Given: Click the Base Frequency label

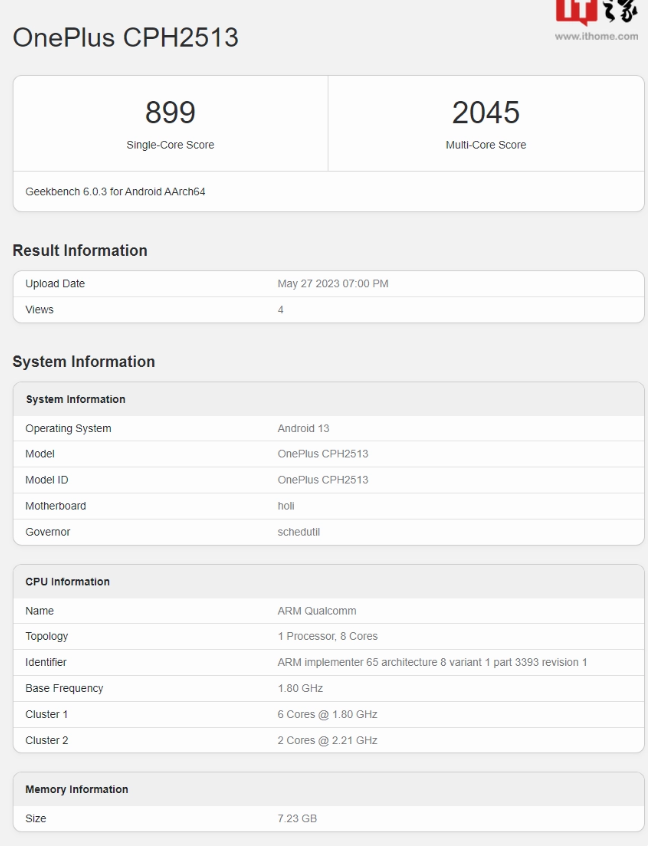Looking at the screenshot, I should click(64, 688).
